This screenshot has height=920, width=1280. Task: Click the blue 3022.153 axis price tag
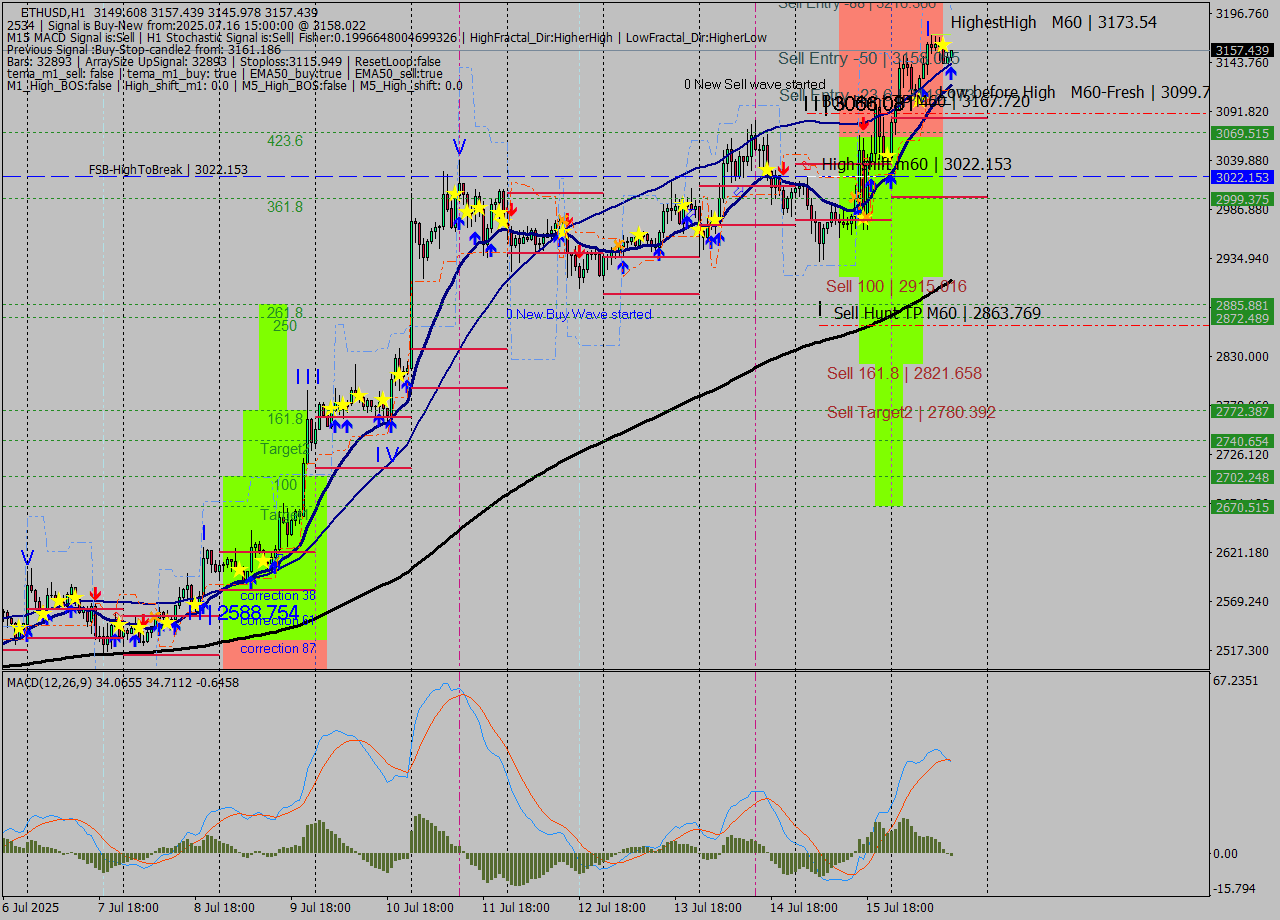pos(1242,177)
